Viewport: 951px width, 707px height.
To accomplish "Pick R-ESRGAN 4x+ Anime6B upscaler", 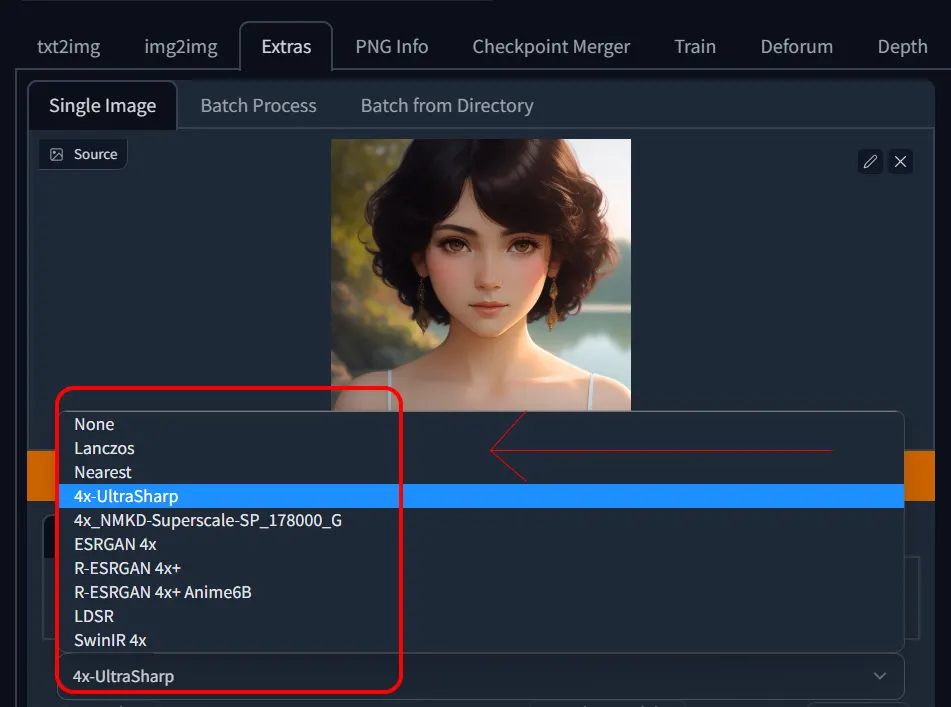I will (x=482, y=592).
